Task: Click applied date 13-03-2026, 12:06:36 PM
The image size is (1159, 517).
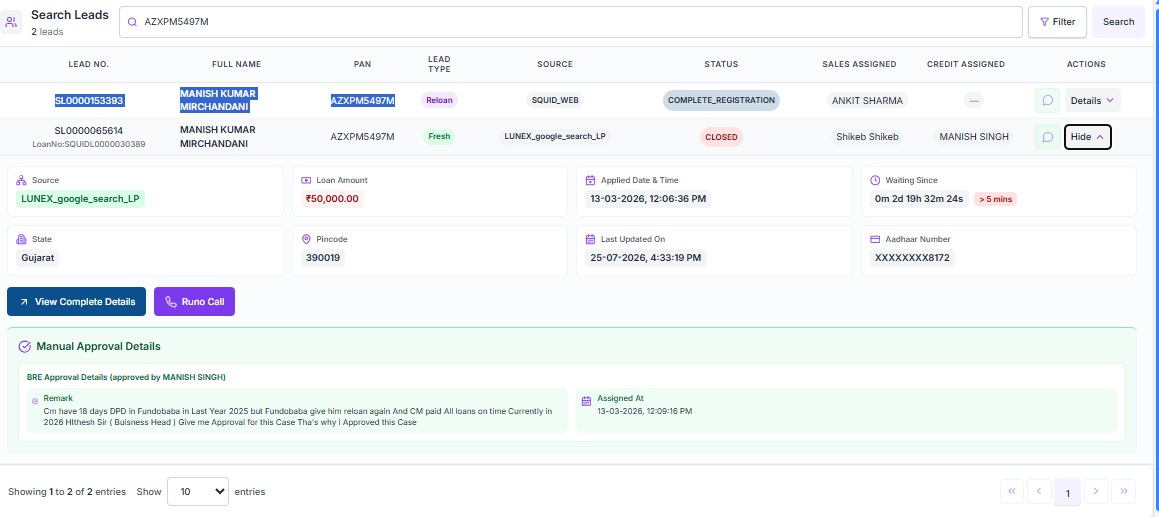Action: point(648,199)
